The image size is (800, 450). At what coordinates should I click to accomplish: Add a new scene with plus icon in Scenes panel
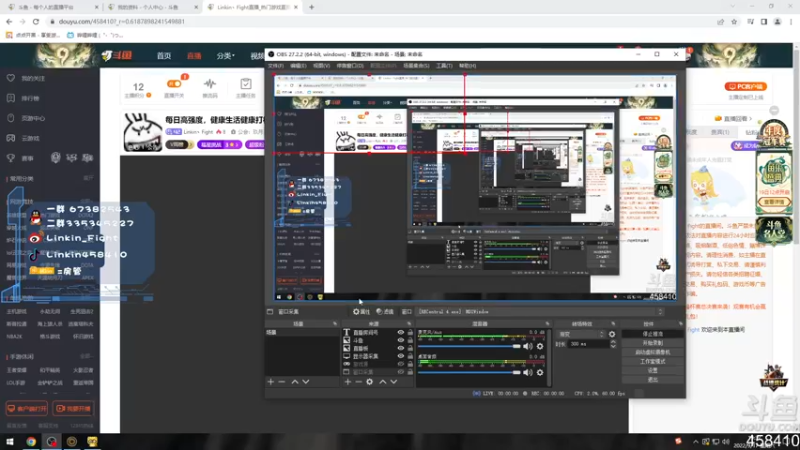pyautogui.click(x=270, y=382)
